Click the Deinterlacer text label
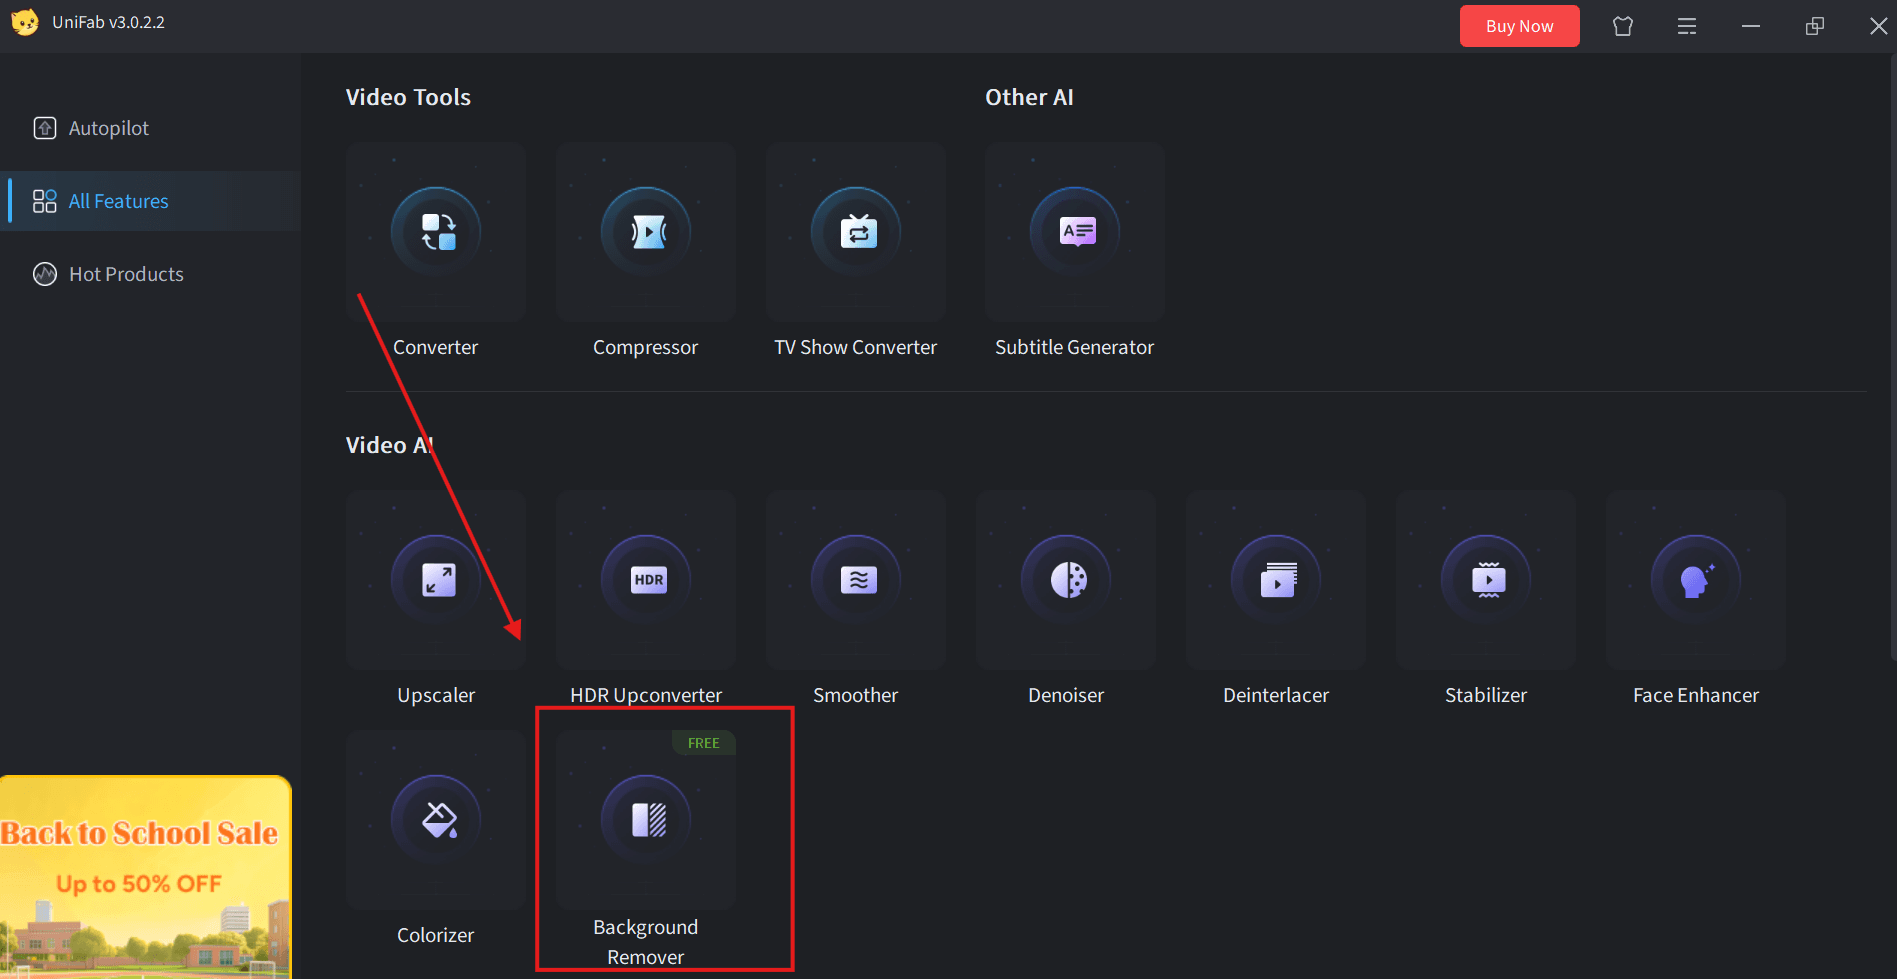 pos(1276,695)
